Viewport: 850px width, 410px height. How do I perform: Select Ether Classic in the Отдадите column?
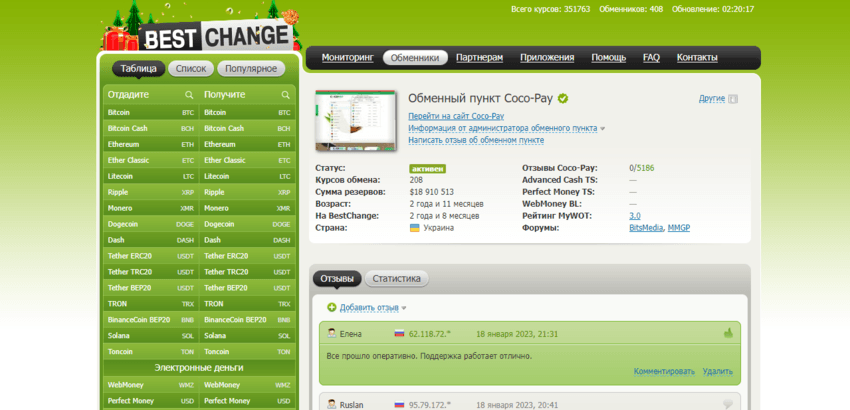tap(151, 160)
